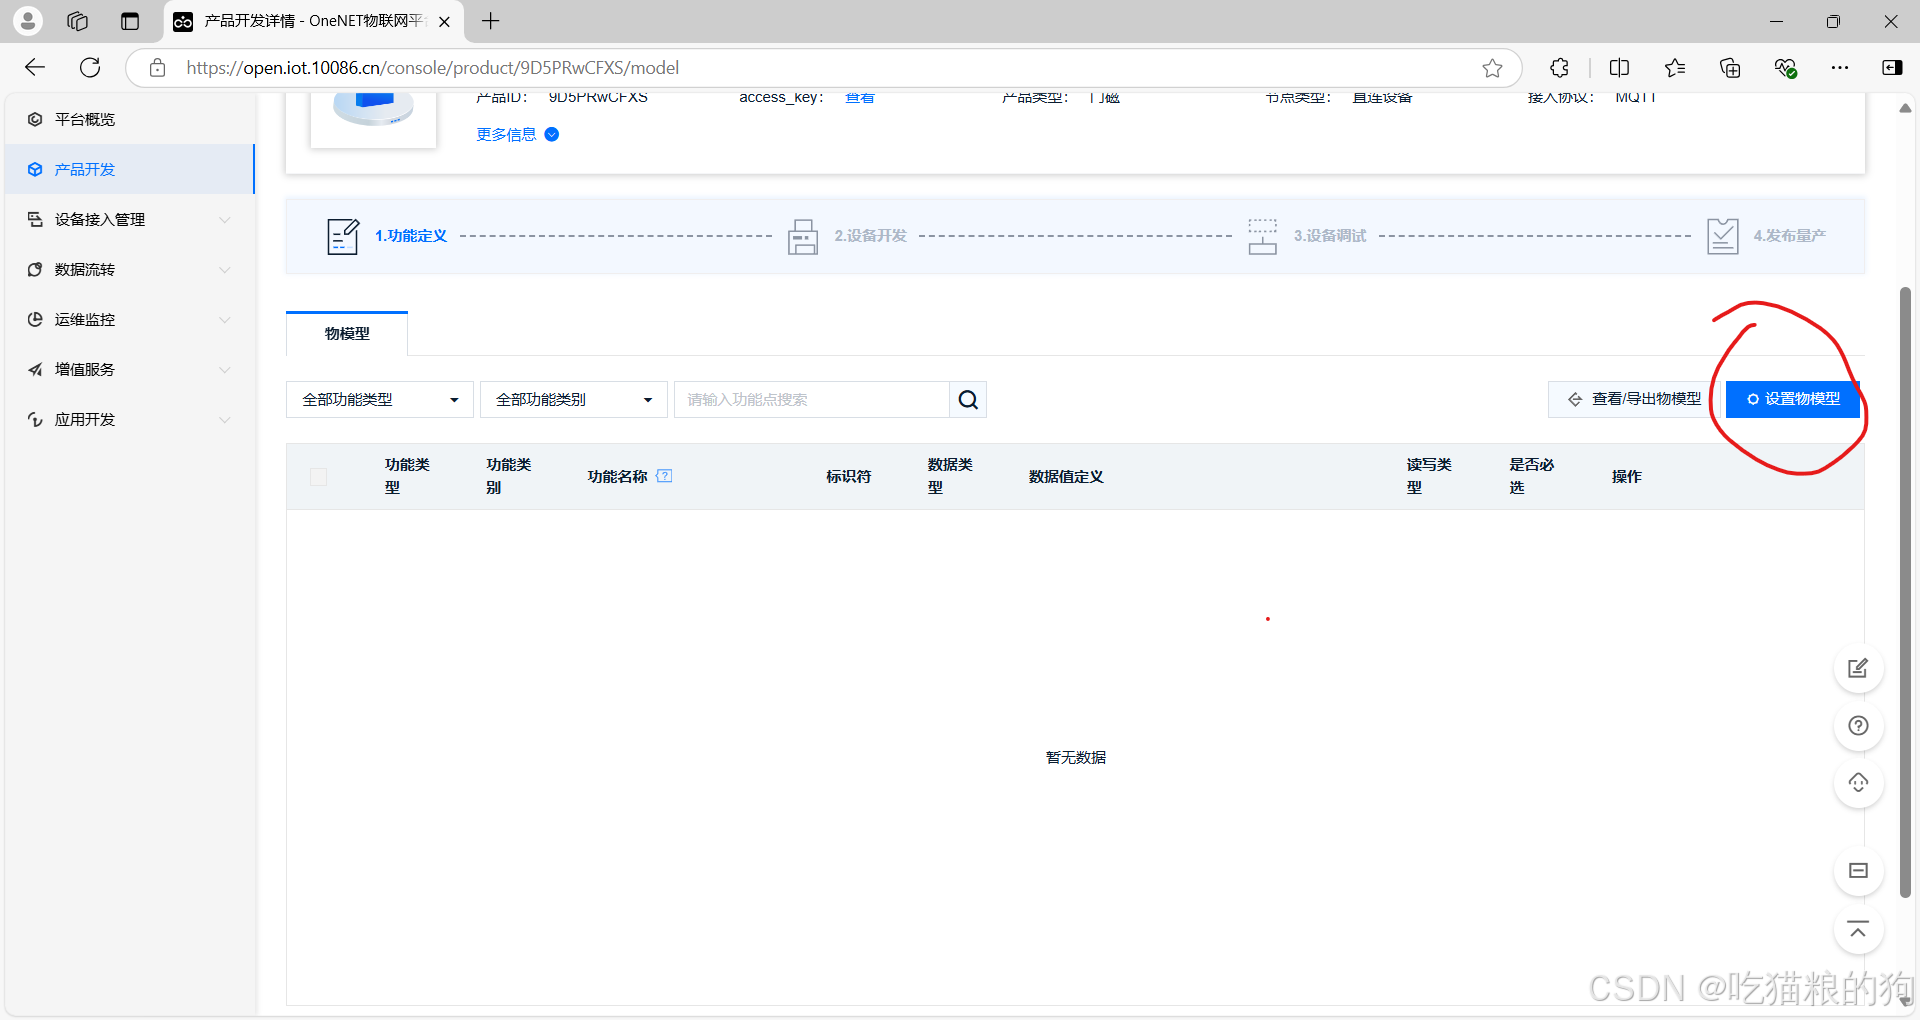Click the 设置物模型 button

pyautogui.click(x=1792, y=398)
